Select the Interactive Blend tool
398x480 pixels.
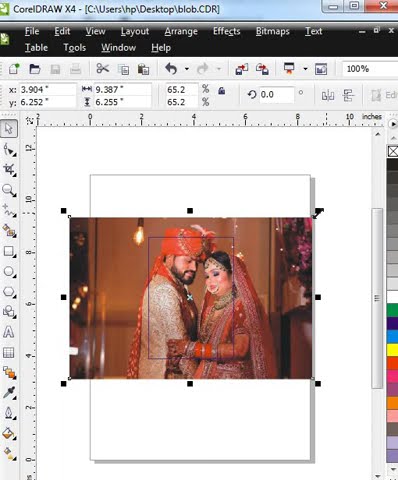pyautogui.click(x=9, y=373)
